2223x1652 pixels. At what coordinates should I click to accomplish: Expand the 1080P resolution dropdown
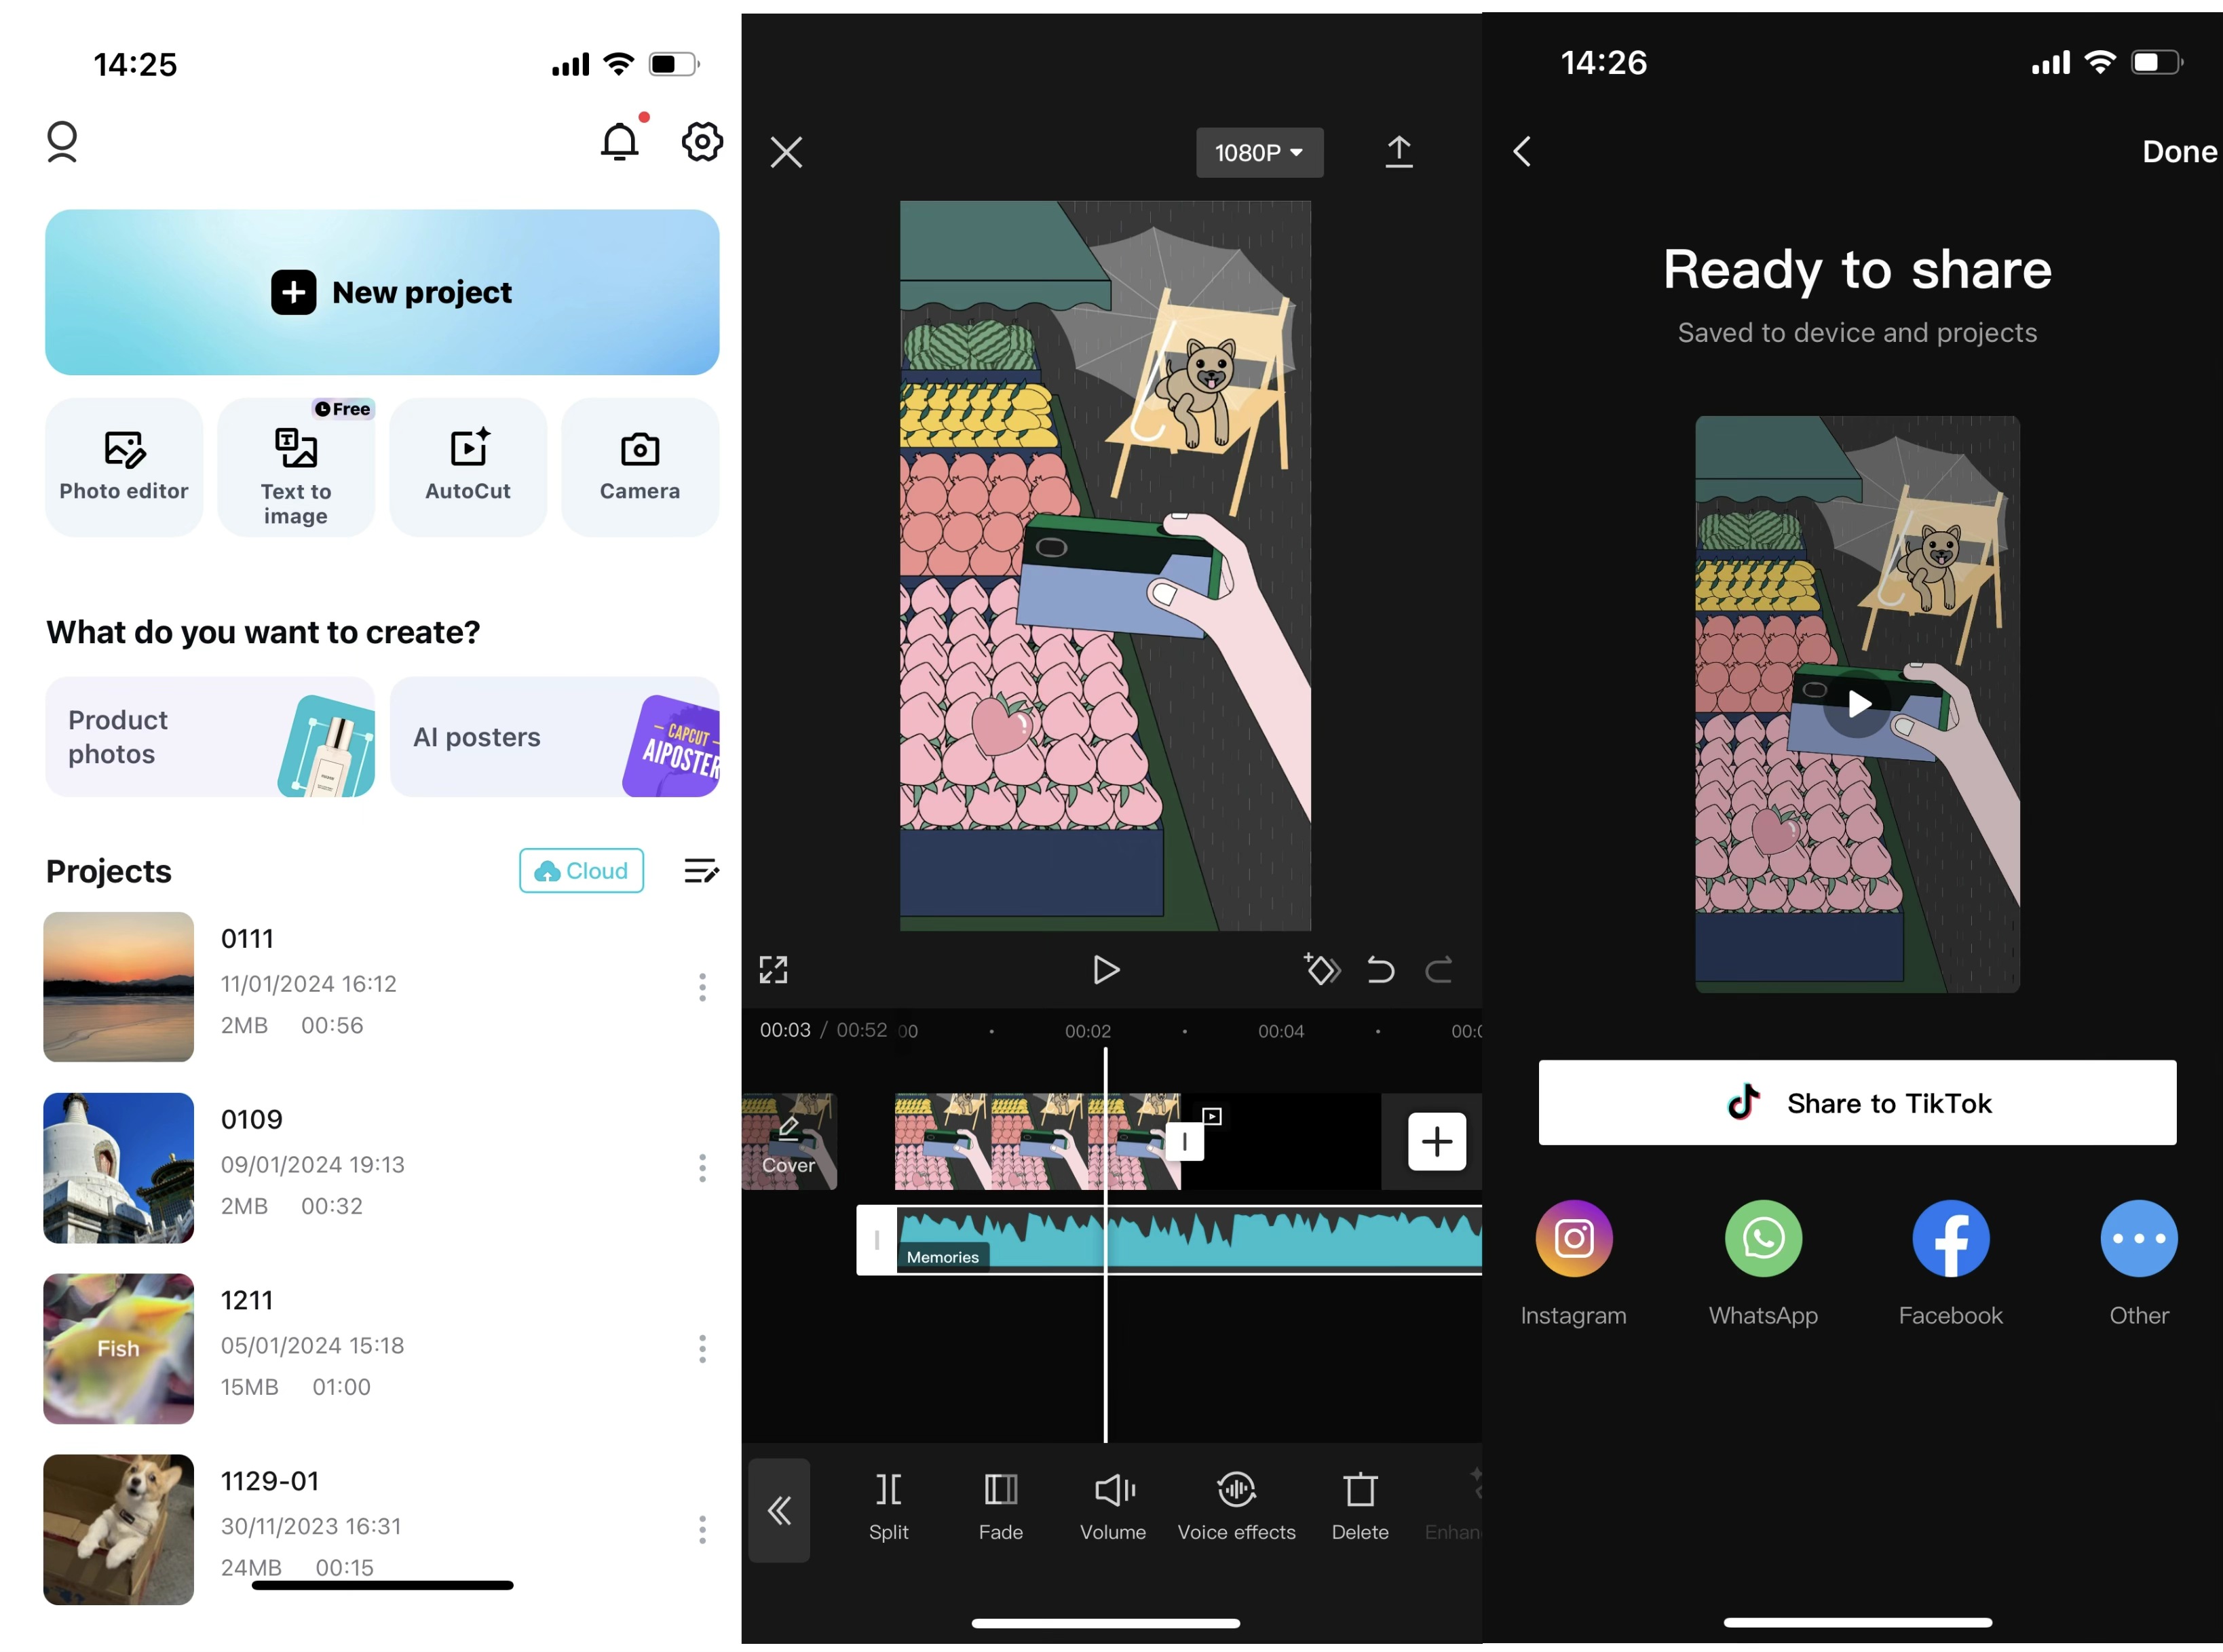[x=1260, y=153]
